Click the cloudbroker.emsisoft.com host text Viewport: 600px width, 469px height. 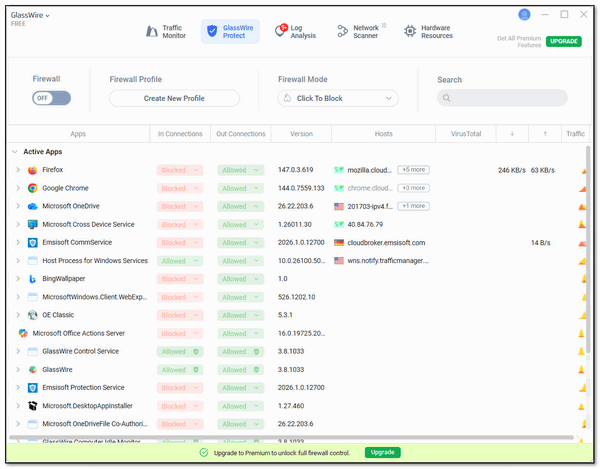[386, 243]
